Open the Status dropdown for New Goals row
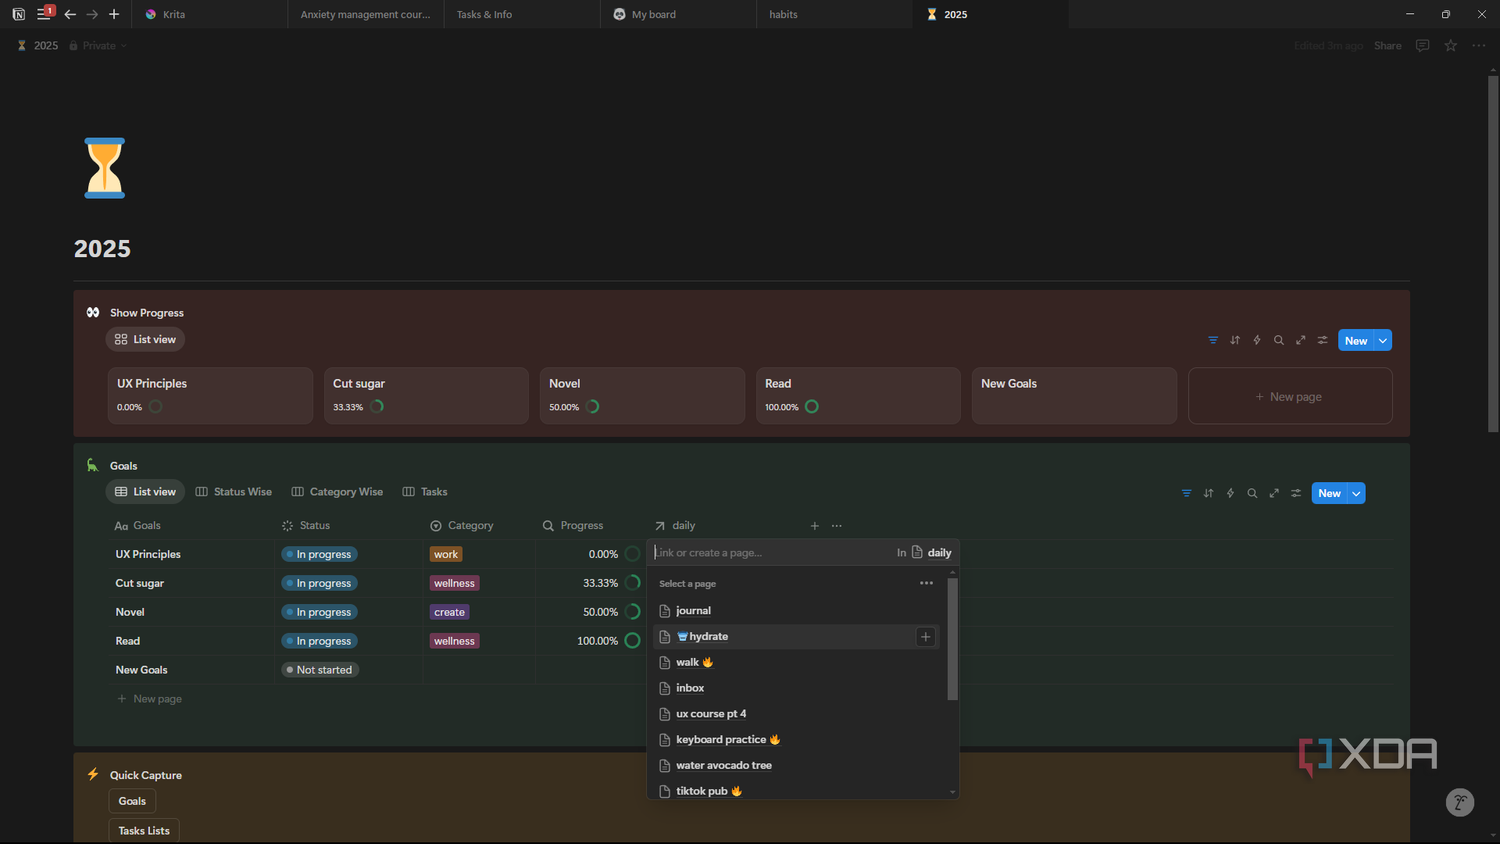Image resolution: width=1500 pixels, height=844 pixels. coord(319,670)
